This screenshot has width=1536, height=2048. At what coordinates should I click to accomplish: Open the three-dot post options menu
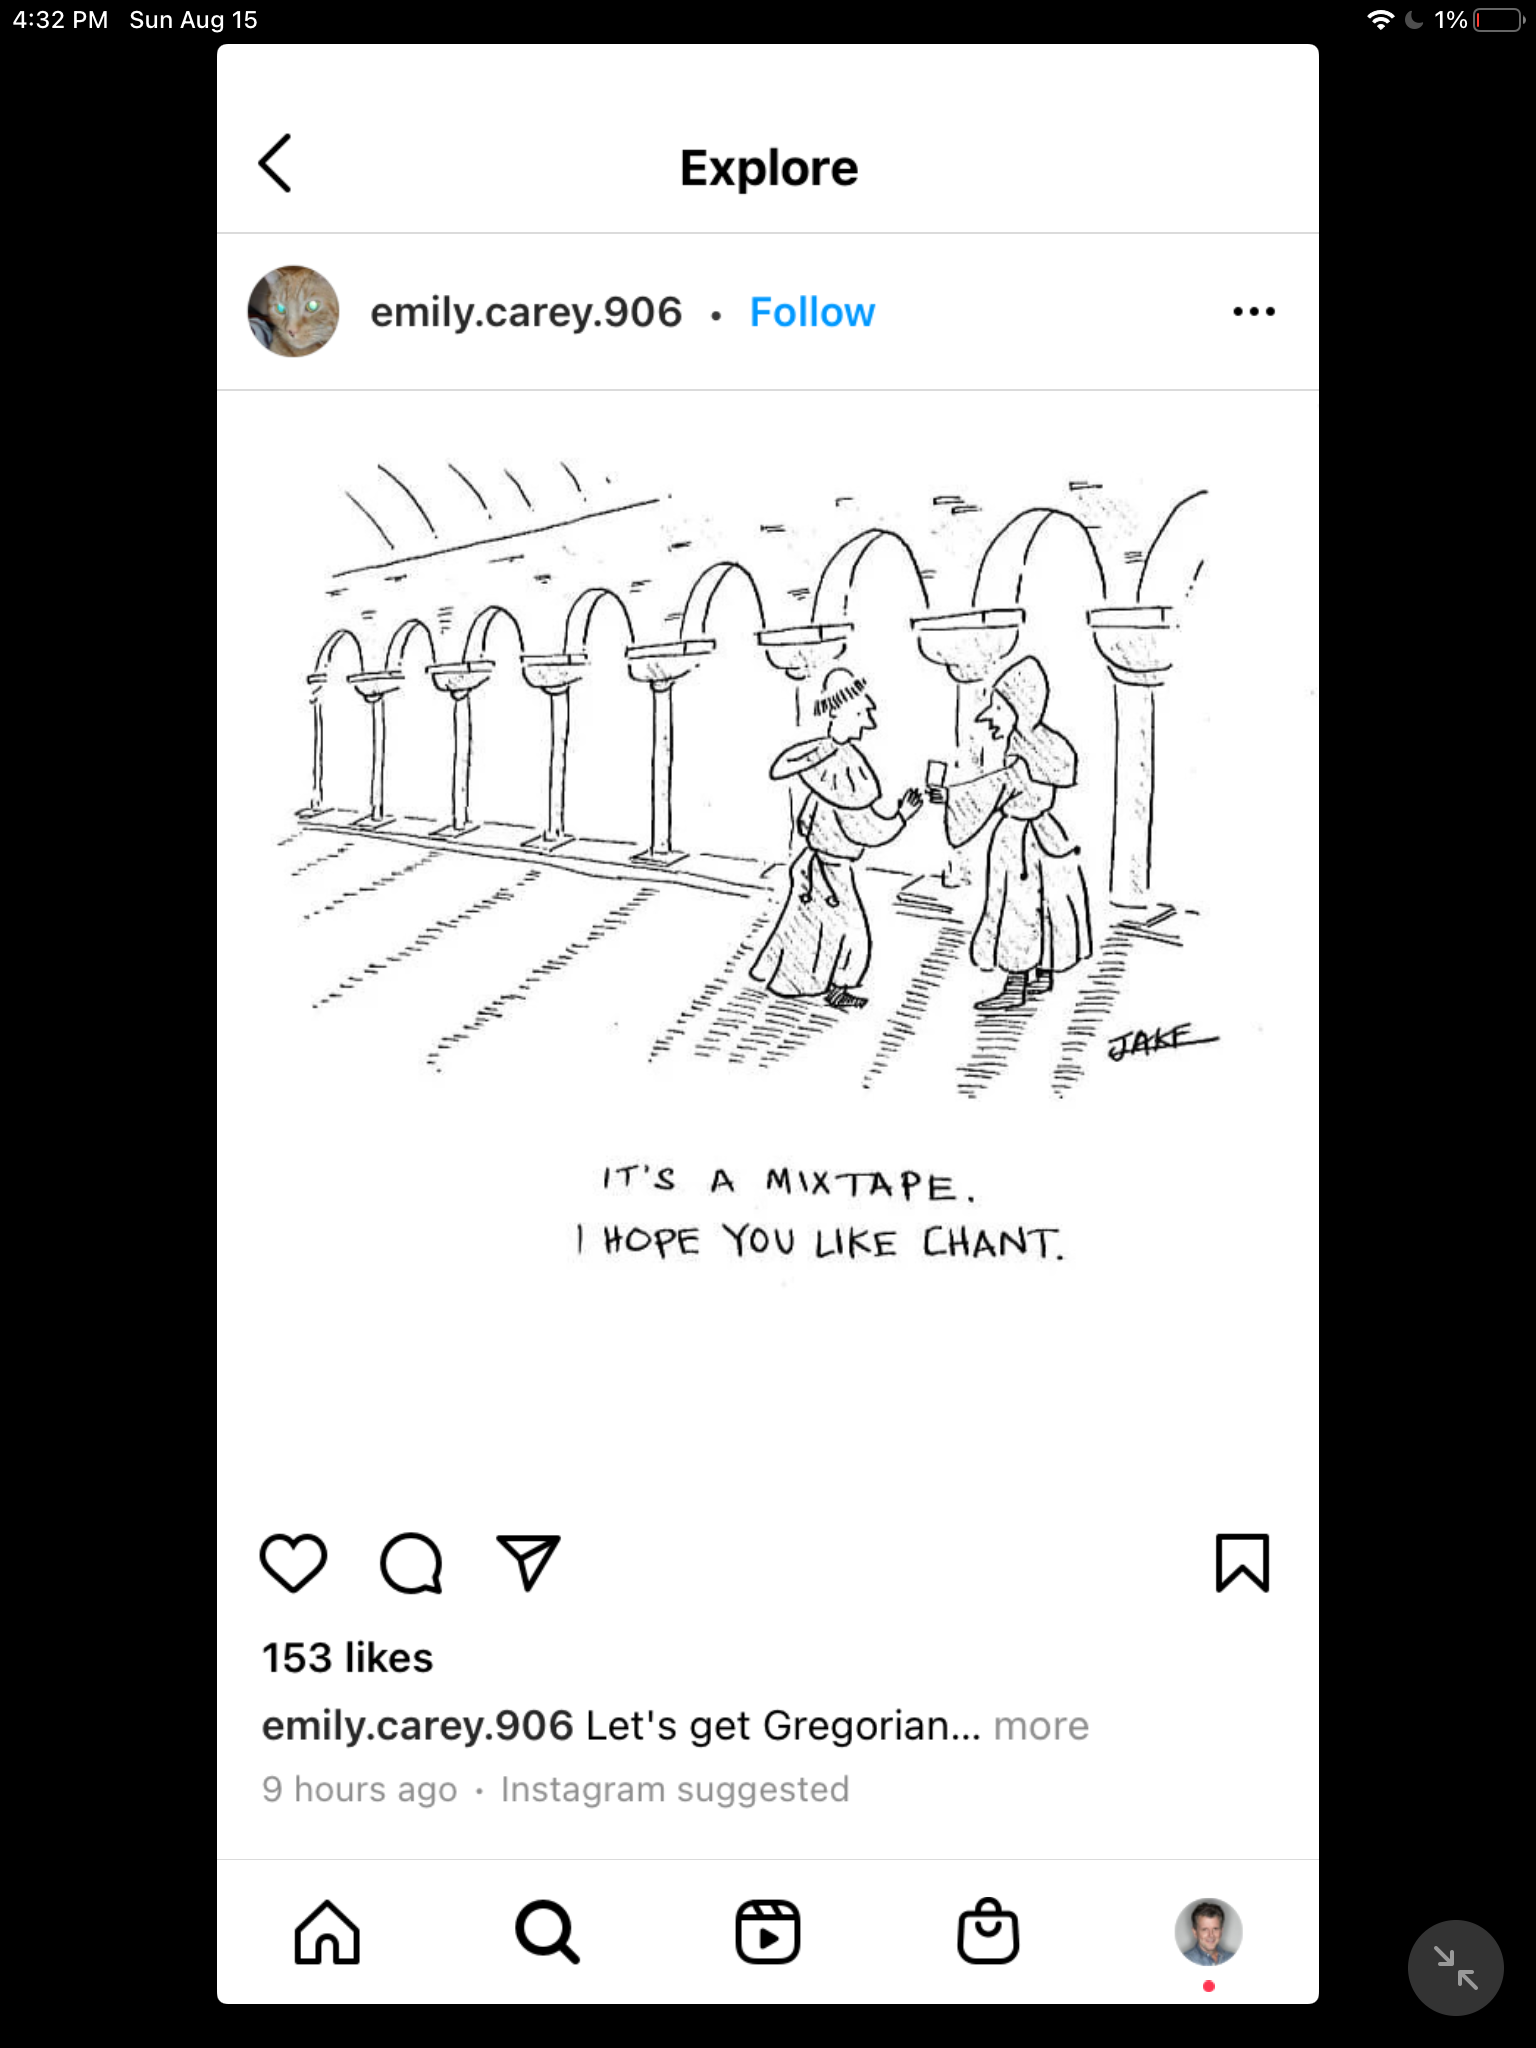pos(1254,312)
